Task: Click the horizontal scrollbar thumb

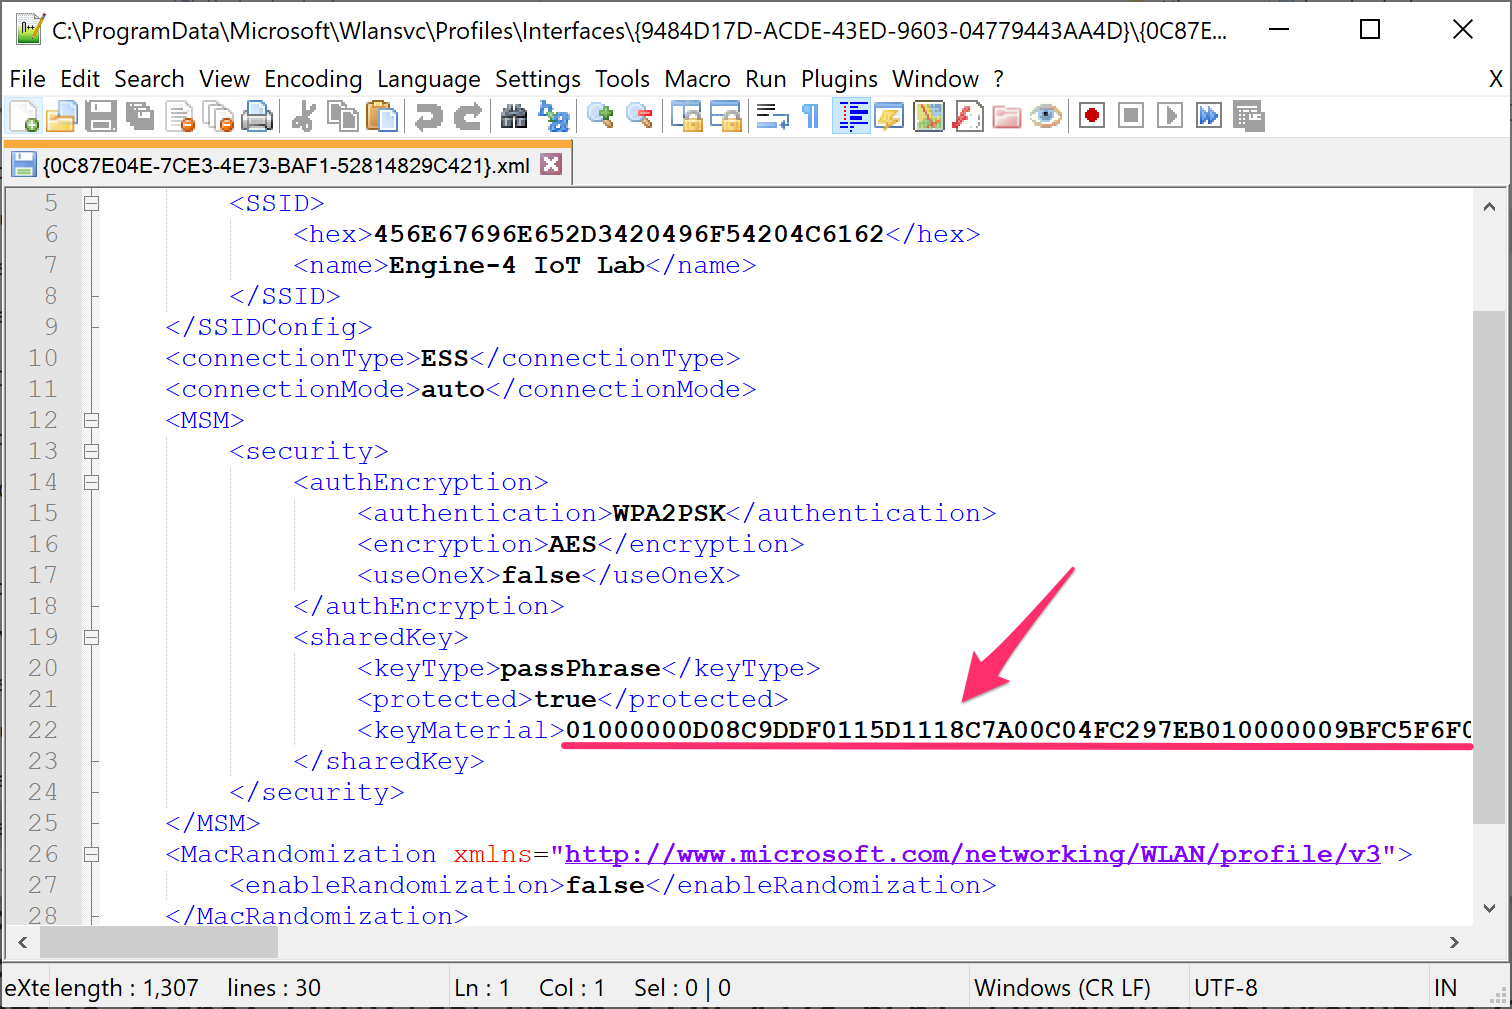Action: [x=158, y=942]
